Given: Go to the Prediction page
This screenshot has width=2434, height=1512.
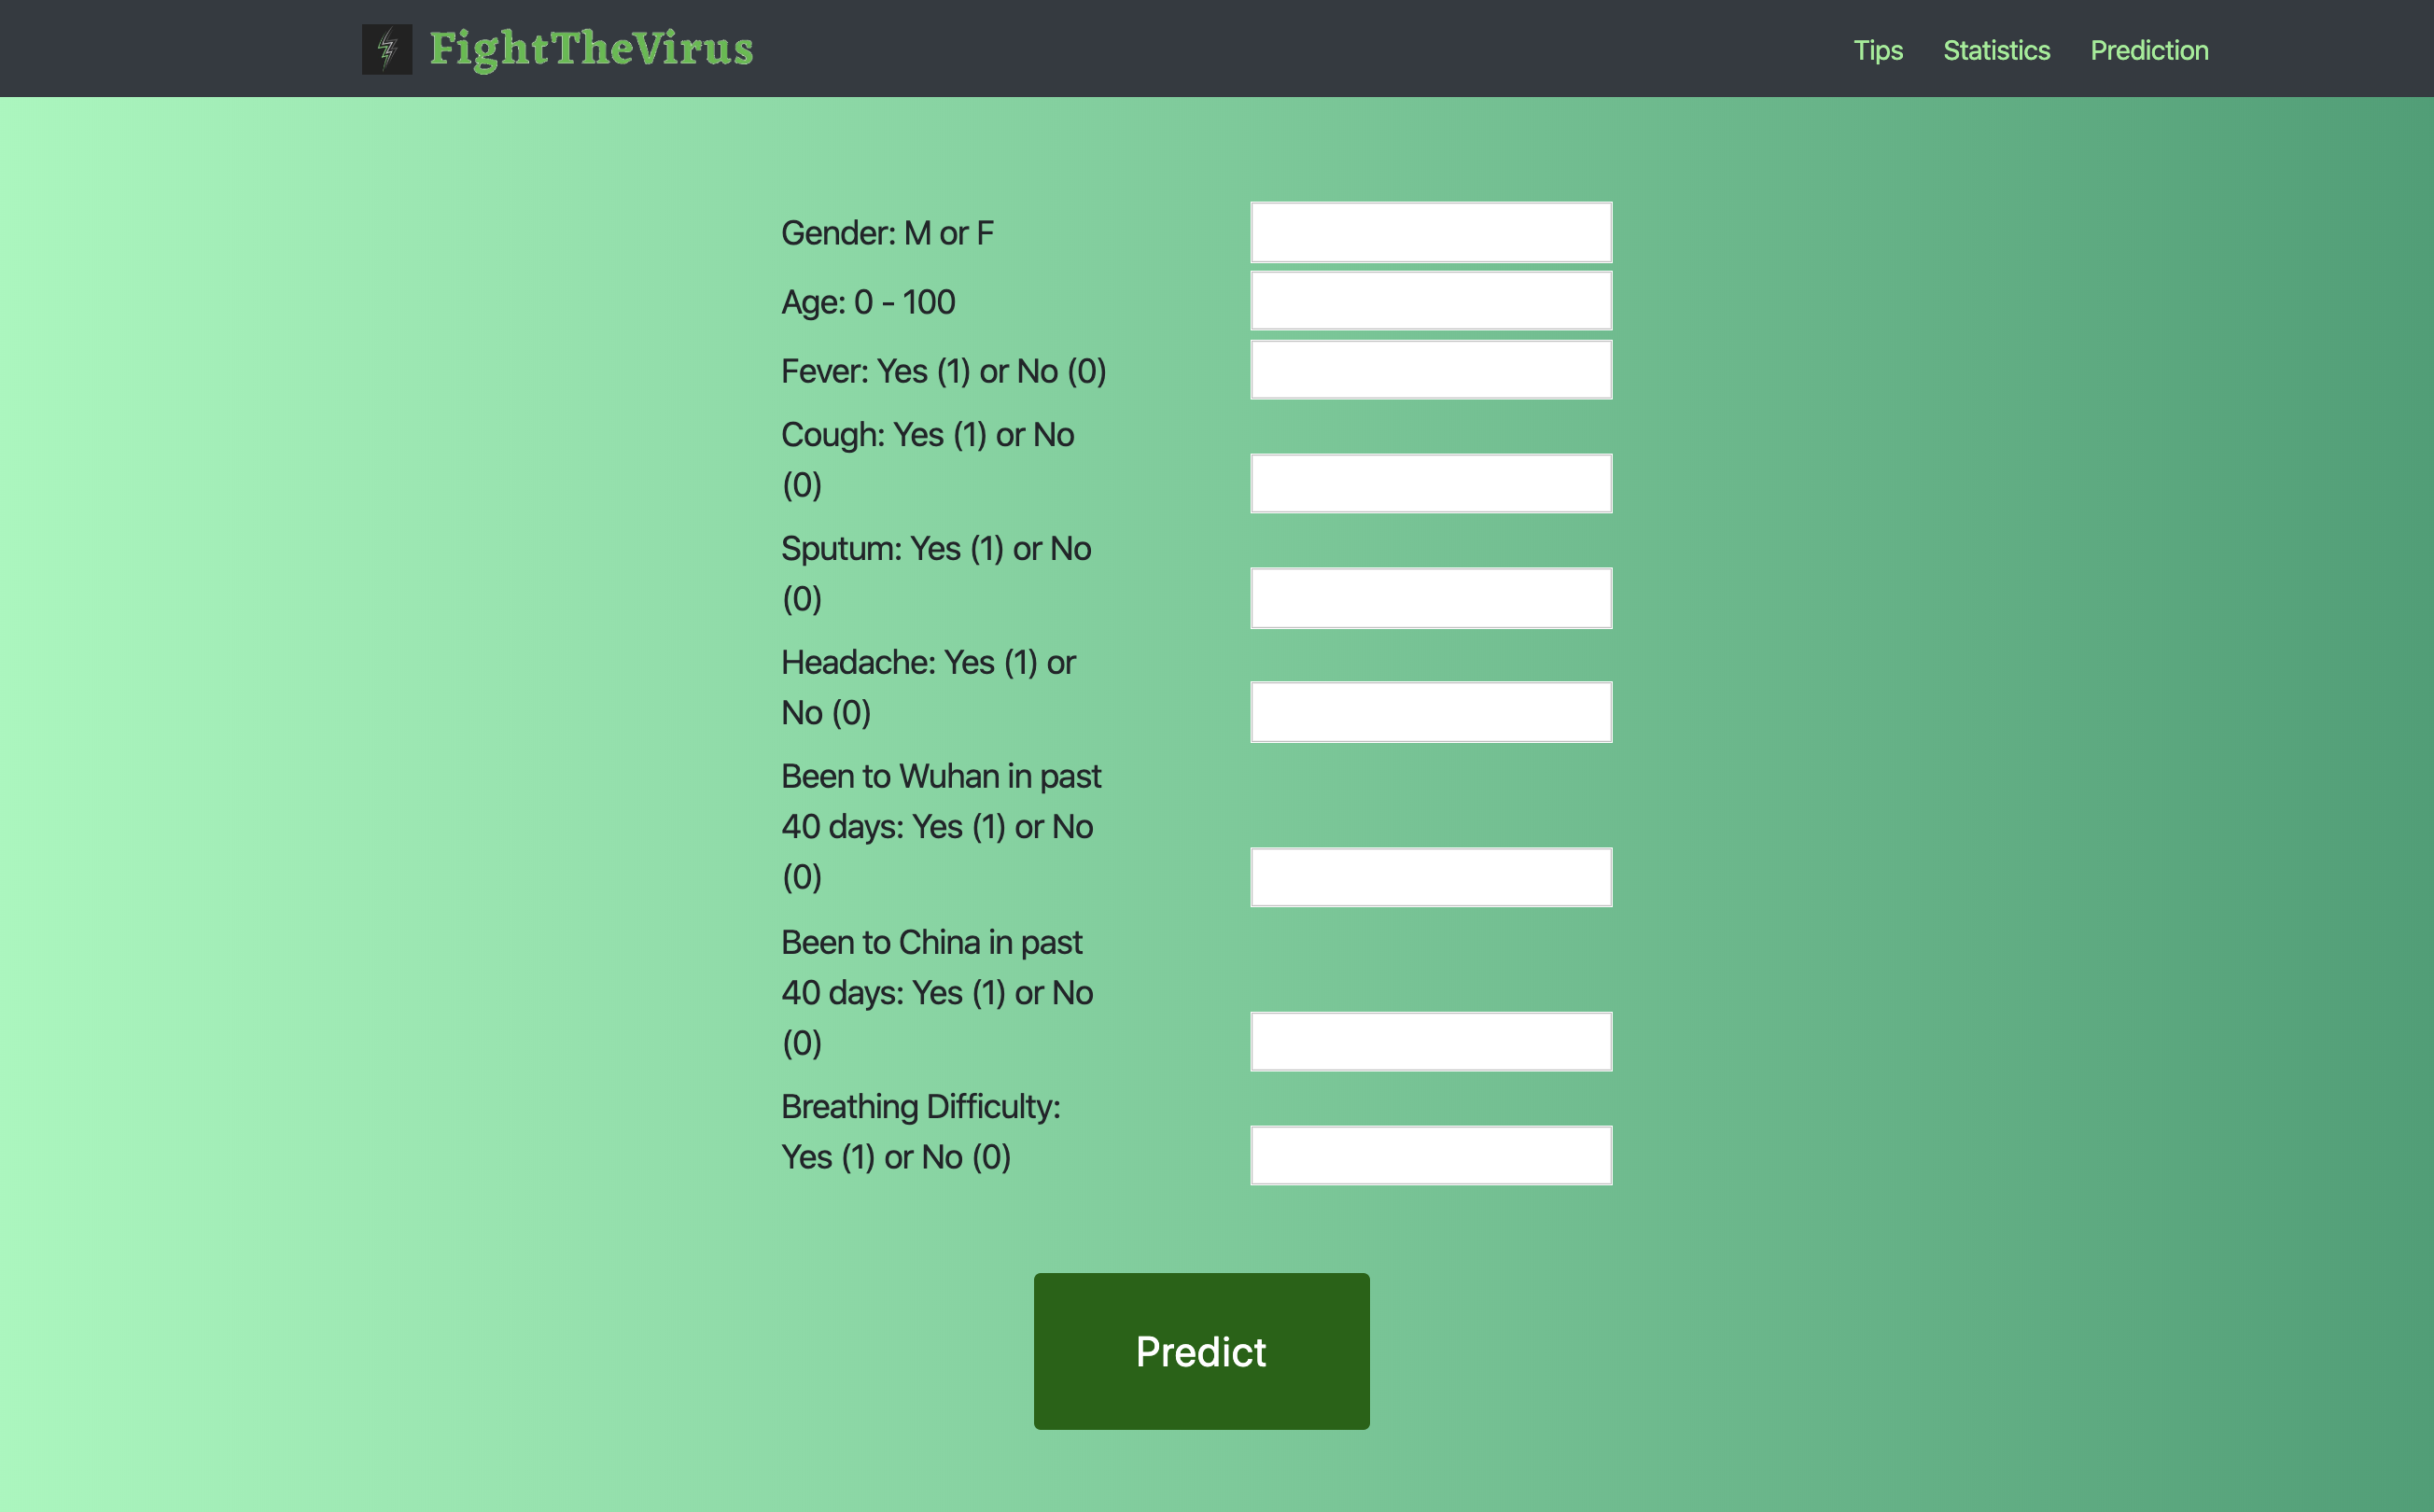Looking at the screenshot, I should pos(2148,50).
